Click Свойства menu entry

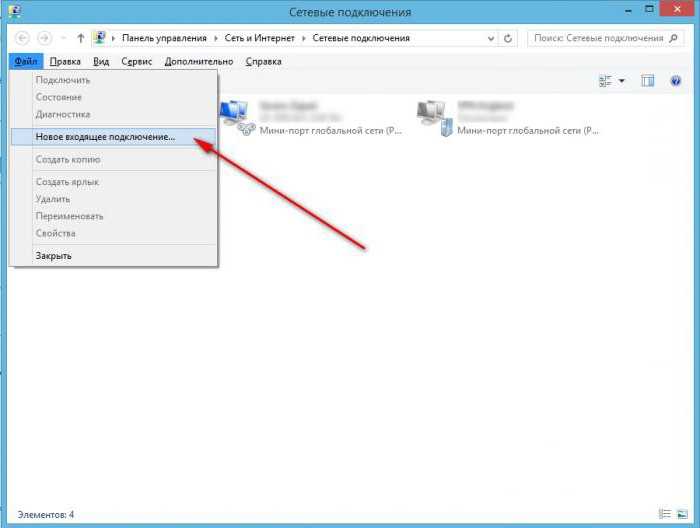pos(113,233)
